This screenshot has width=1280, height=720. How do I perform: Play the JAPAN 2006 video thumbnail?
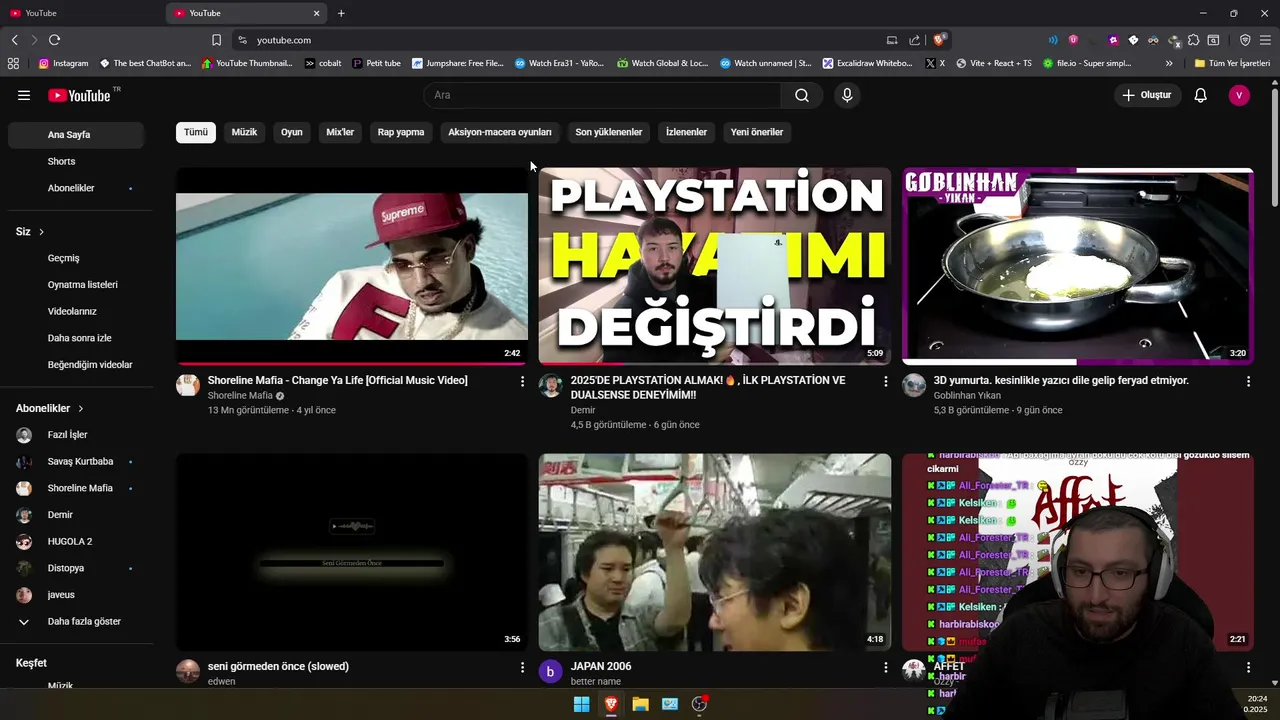(715, 552)
